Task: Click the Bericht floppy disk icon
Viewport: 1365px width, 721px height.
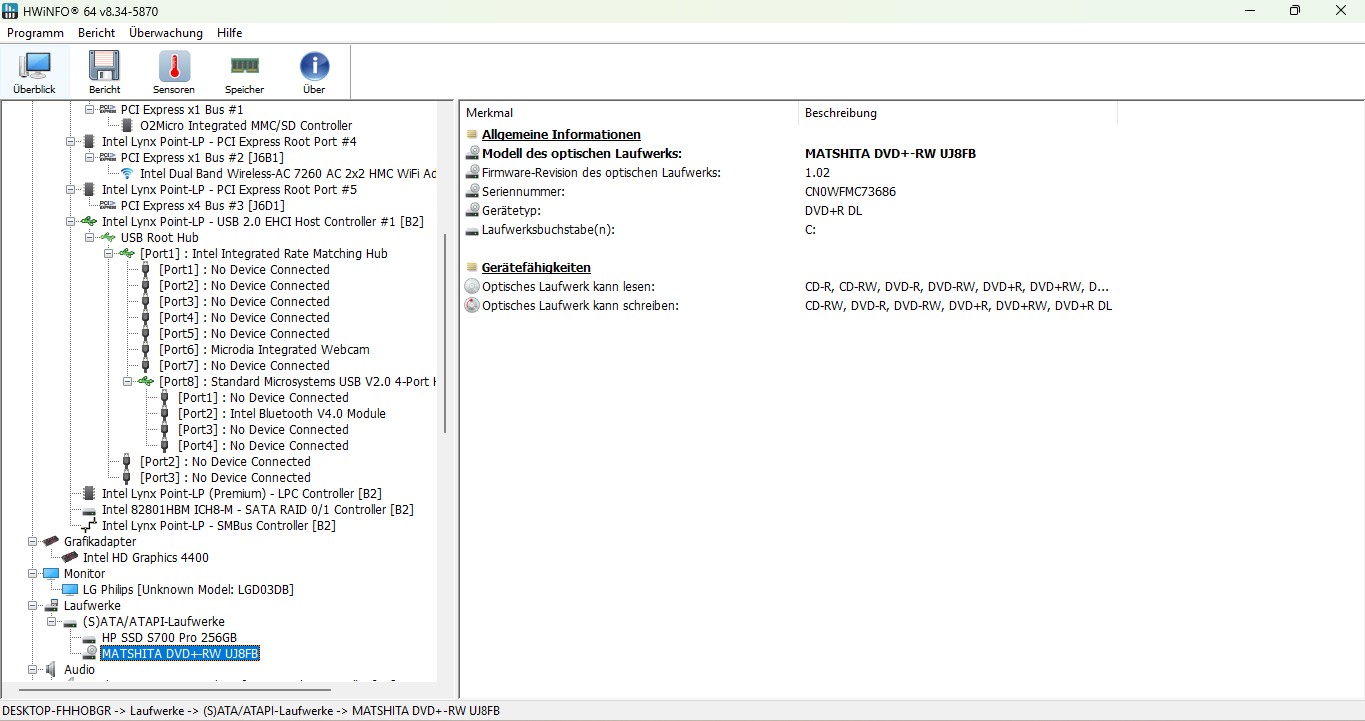Action: point(104,73)
